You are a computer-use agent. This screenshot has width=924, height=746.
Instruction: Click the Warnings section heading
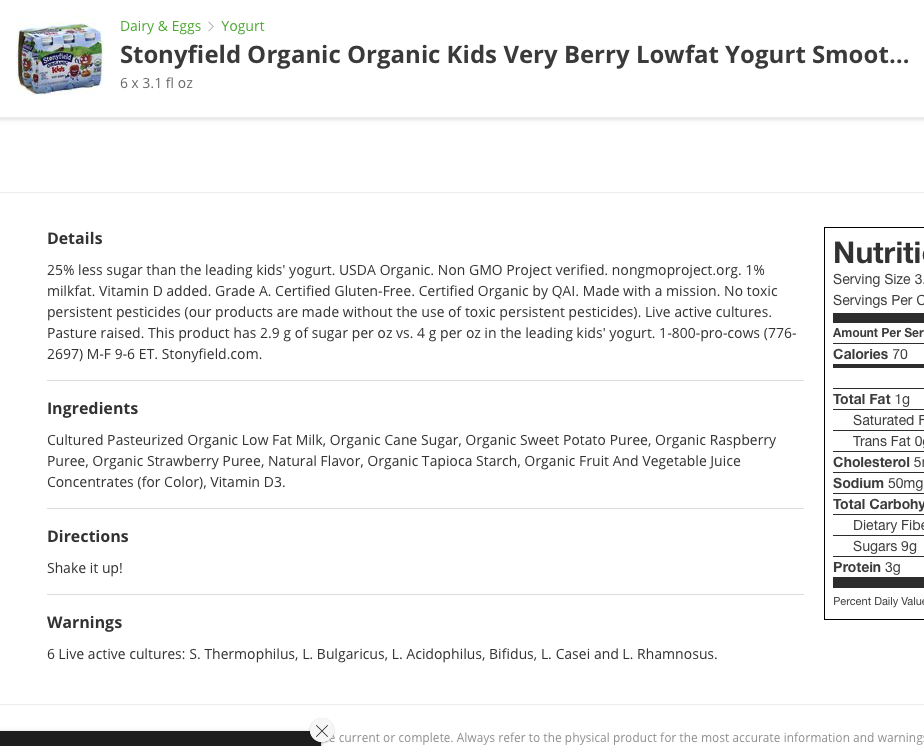(x=85, y=622)
